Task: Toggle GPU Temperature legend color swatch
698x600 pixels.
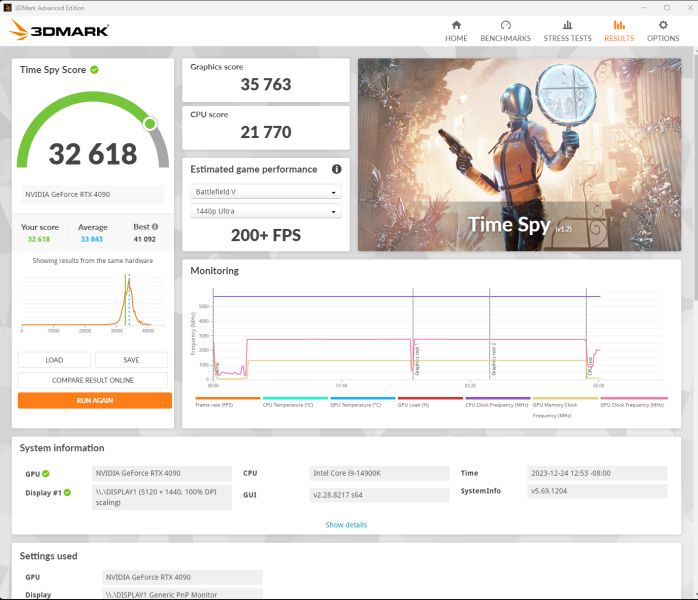Action: point(362,397)
